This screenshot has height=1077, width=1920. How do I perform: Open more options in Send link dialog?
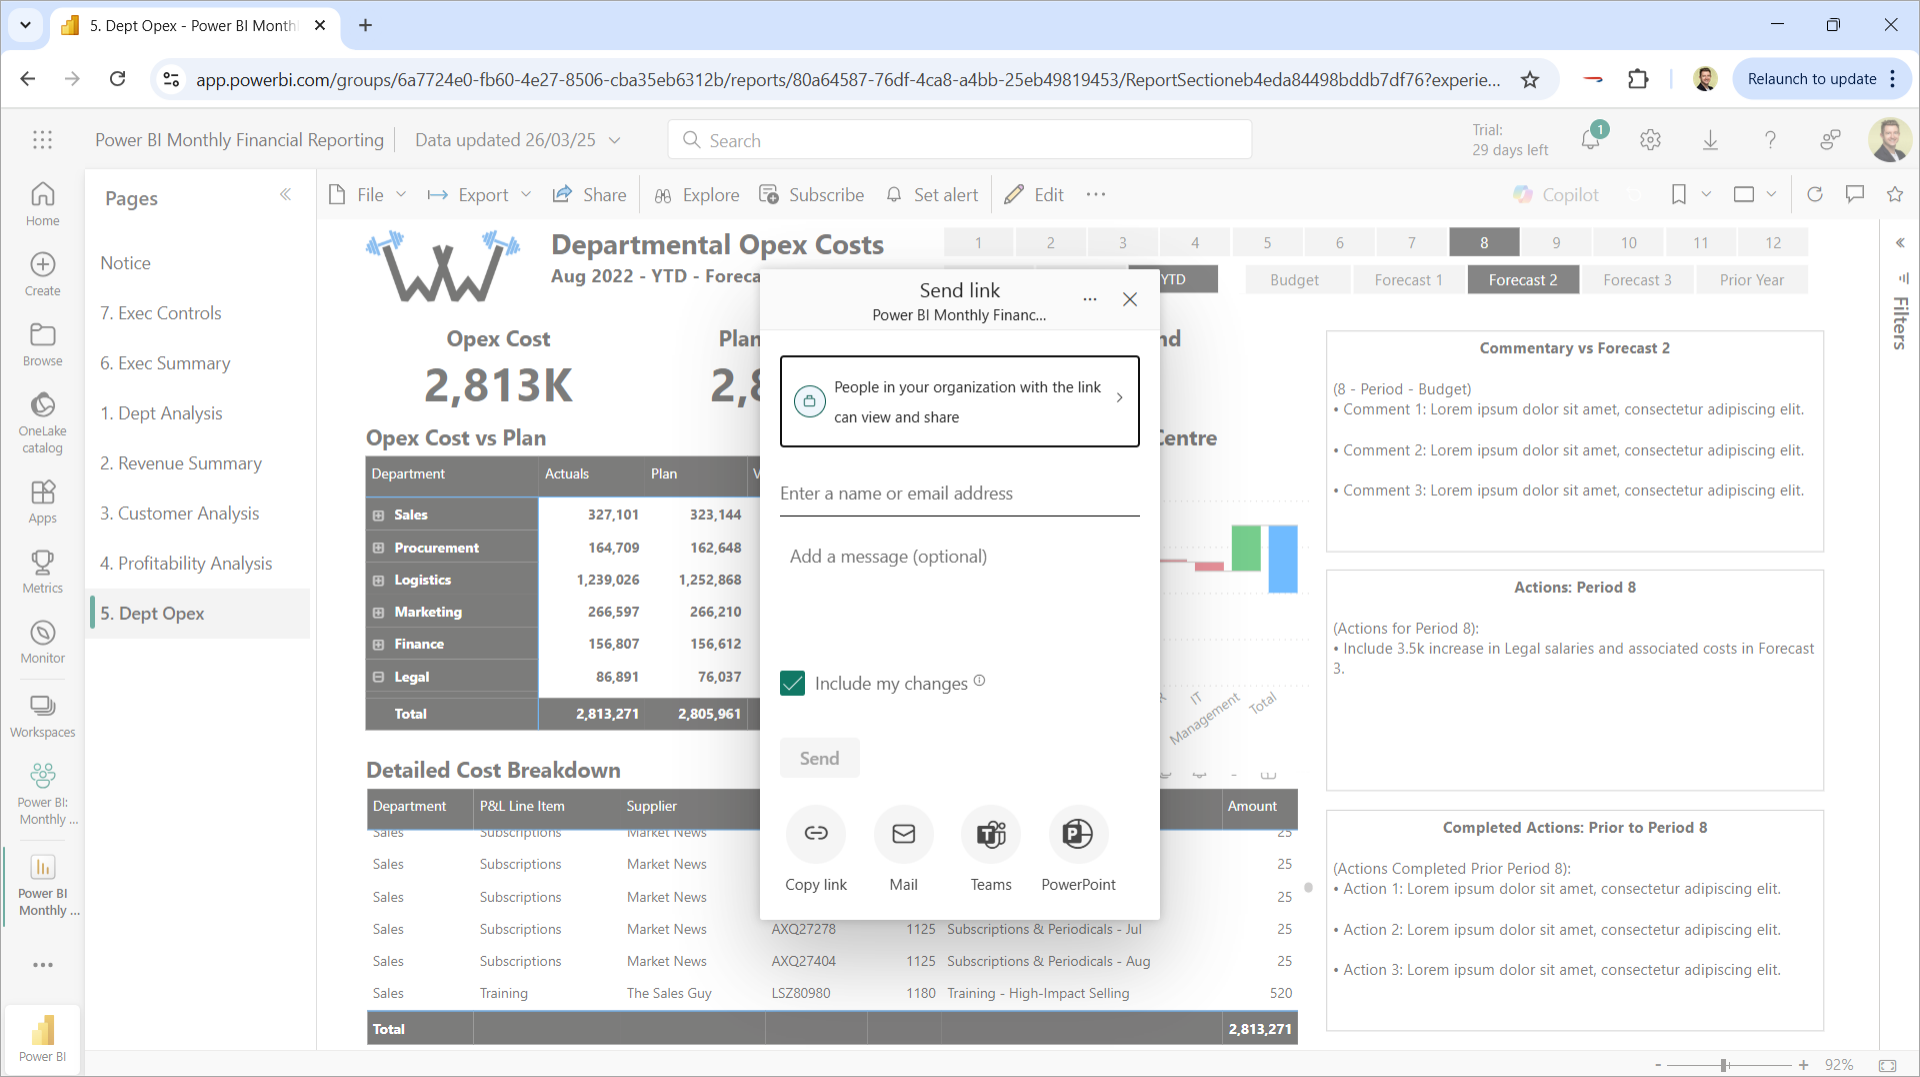[x=1090, y=299]
